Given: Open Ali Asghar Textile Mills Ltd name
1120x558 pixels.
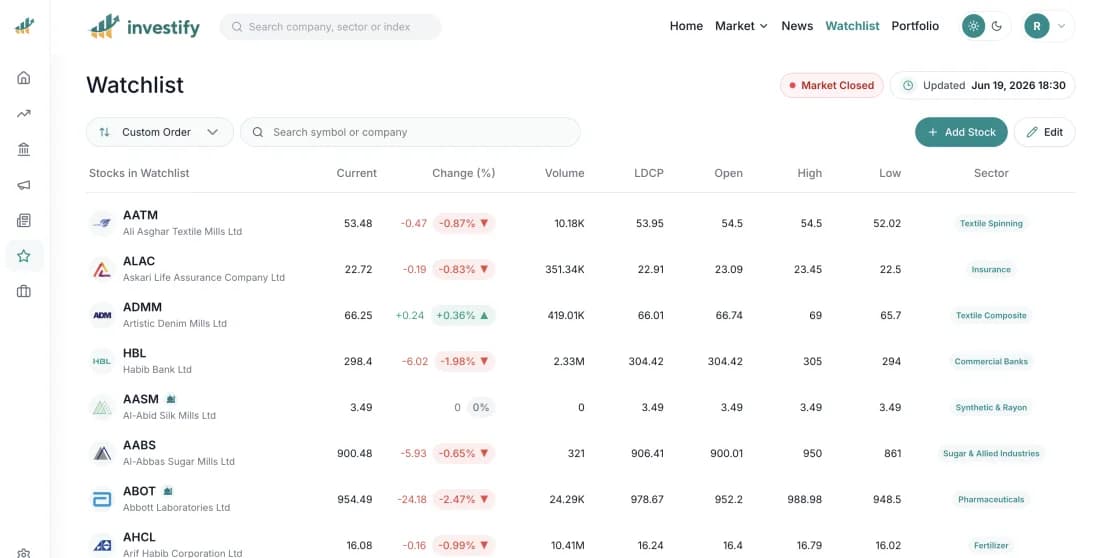Looking at the screenshot, I should 182,231.
